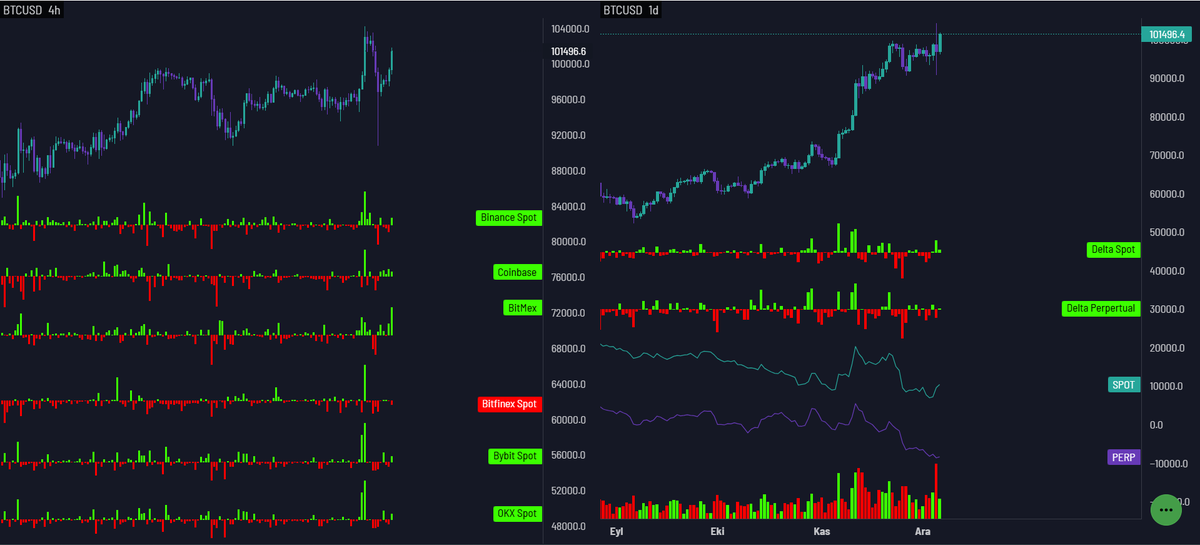Image resolution: width=1200 pixels, height=545 pixels.
Task: Click the 60000.0 level on left price axis
Action: click(570, 421)
